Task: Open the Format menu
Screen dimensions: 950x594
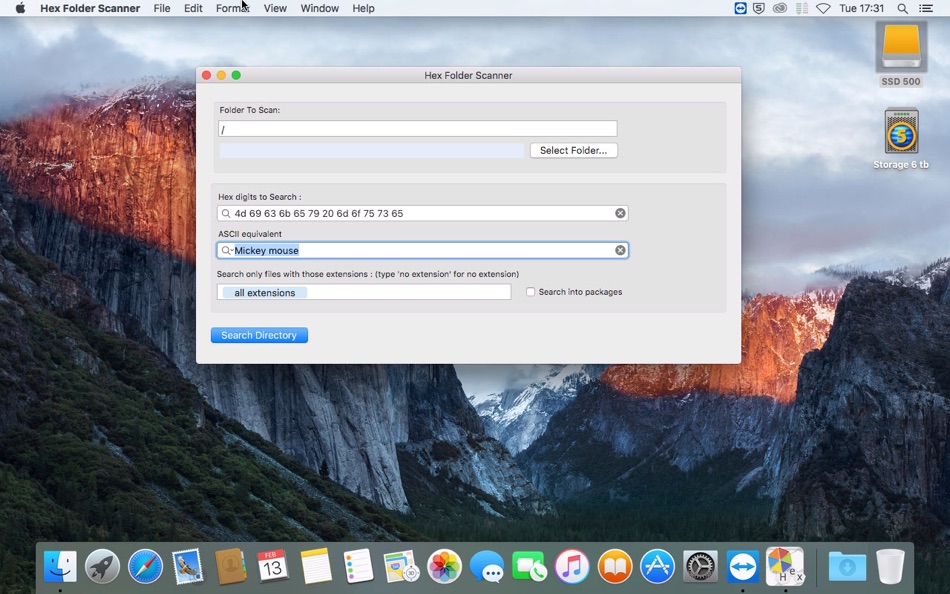Action: tap(233, 8)
